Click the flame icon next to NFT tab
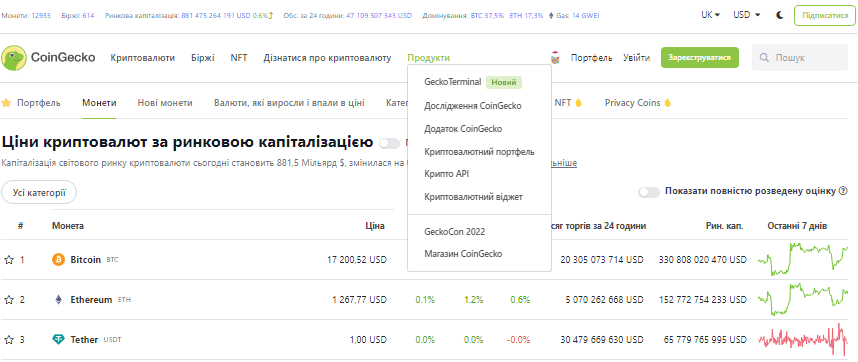This screenshot has height=362, width=858. pos(578,103)
